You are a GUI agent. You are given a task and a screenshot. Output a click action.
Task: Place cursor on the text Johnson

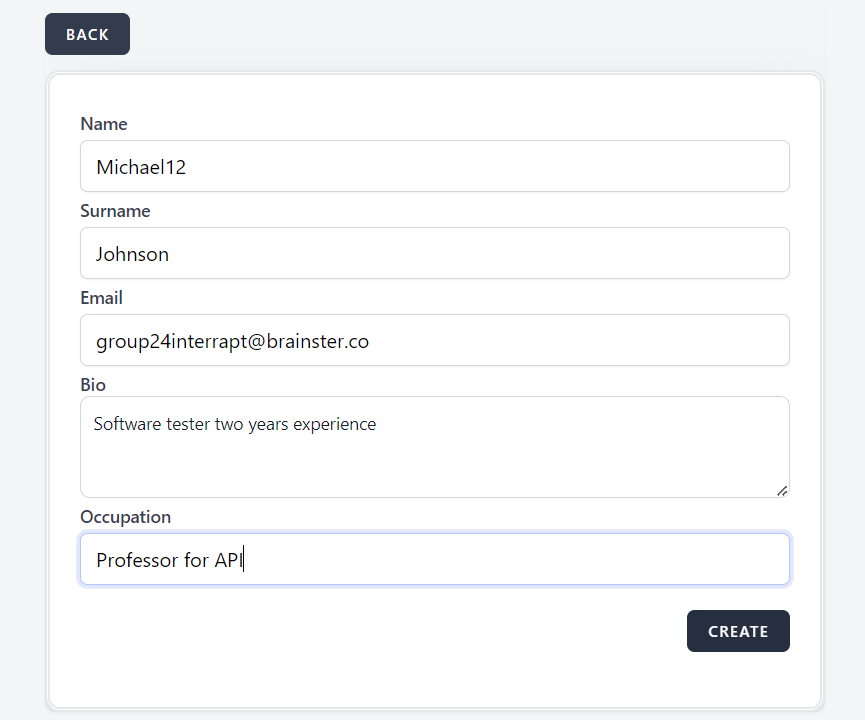pyautogui.click(x=132, y=254)
